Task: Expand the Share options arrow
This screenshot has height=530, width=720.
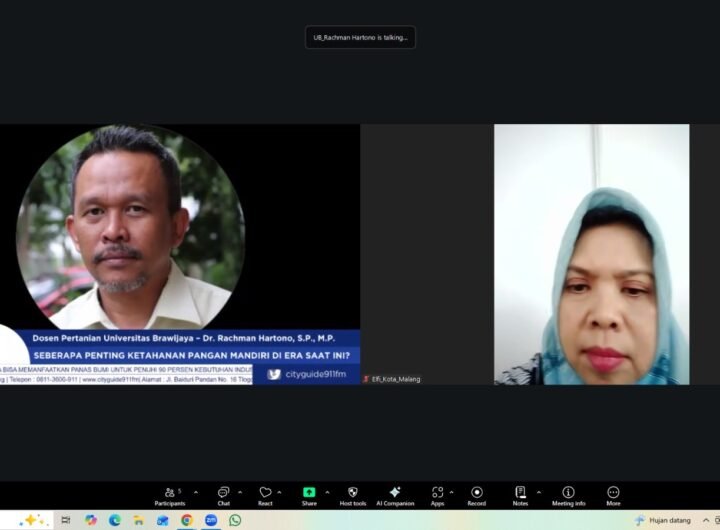Action: tap(327, 492)
